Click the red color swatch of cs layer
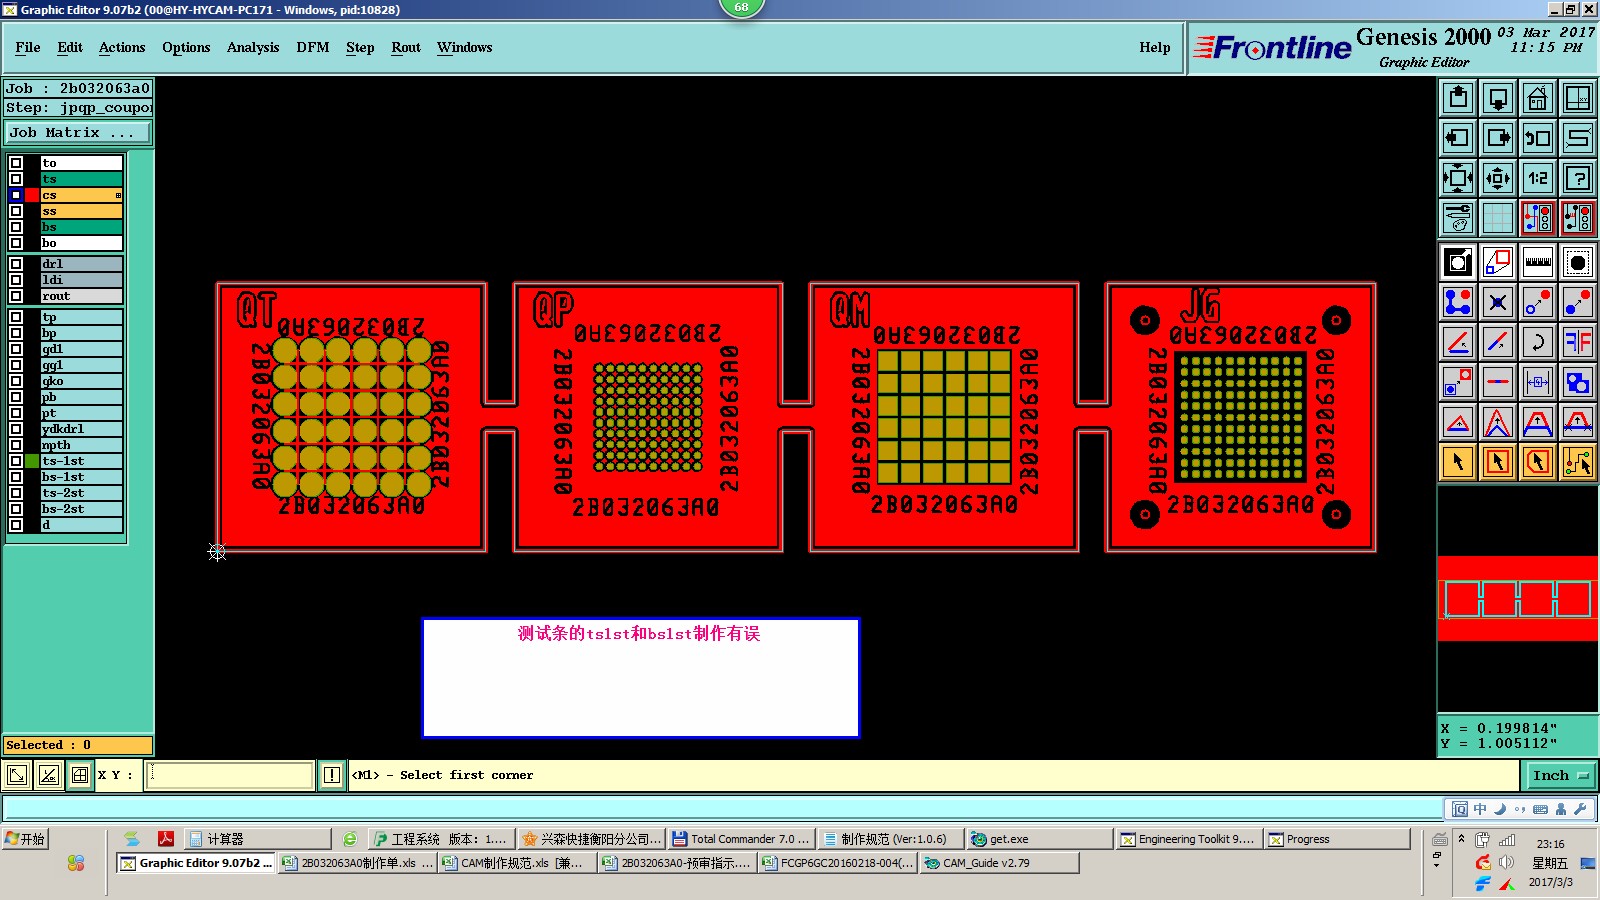1600x900 pixels. pyautogui.click(x=32, y=195)
